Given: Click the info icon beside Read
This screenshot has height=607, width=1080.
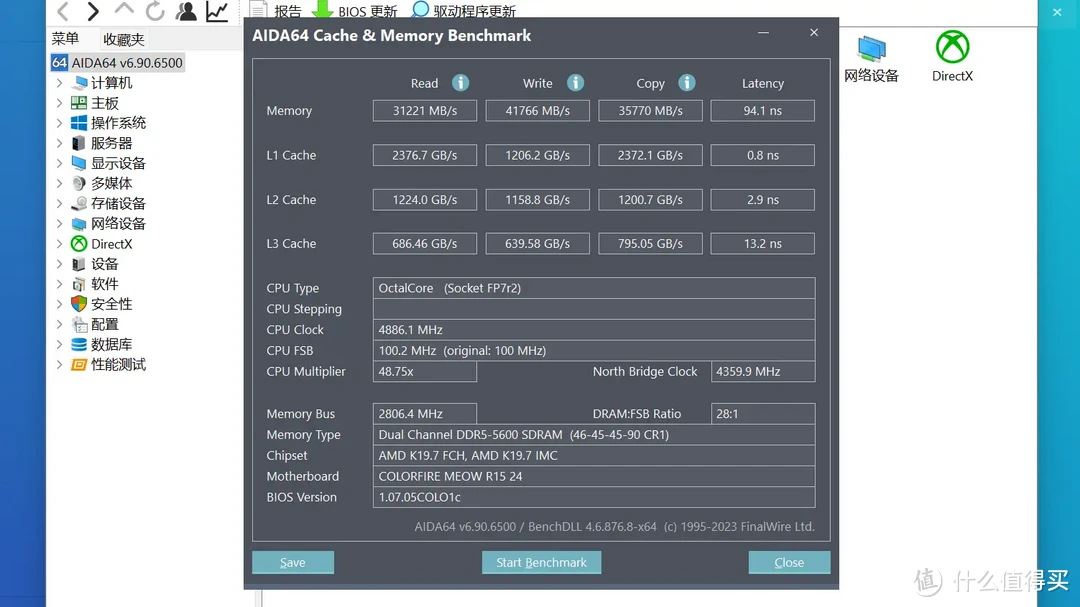Looking at the screenshot, I should pyautogui.click(x=460, y=83).
